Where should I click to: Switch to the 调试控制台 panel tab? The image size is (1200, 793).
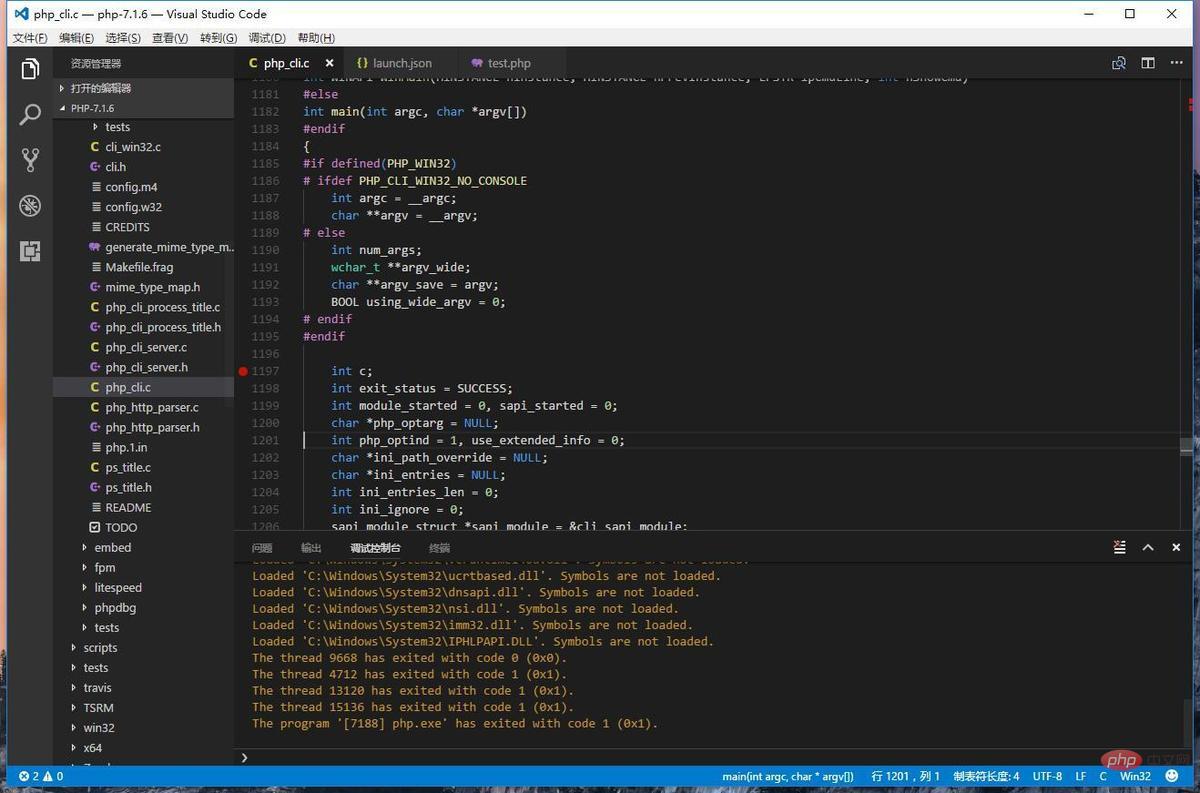click(x=375, y=548)
